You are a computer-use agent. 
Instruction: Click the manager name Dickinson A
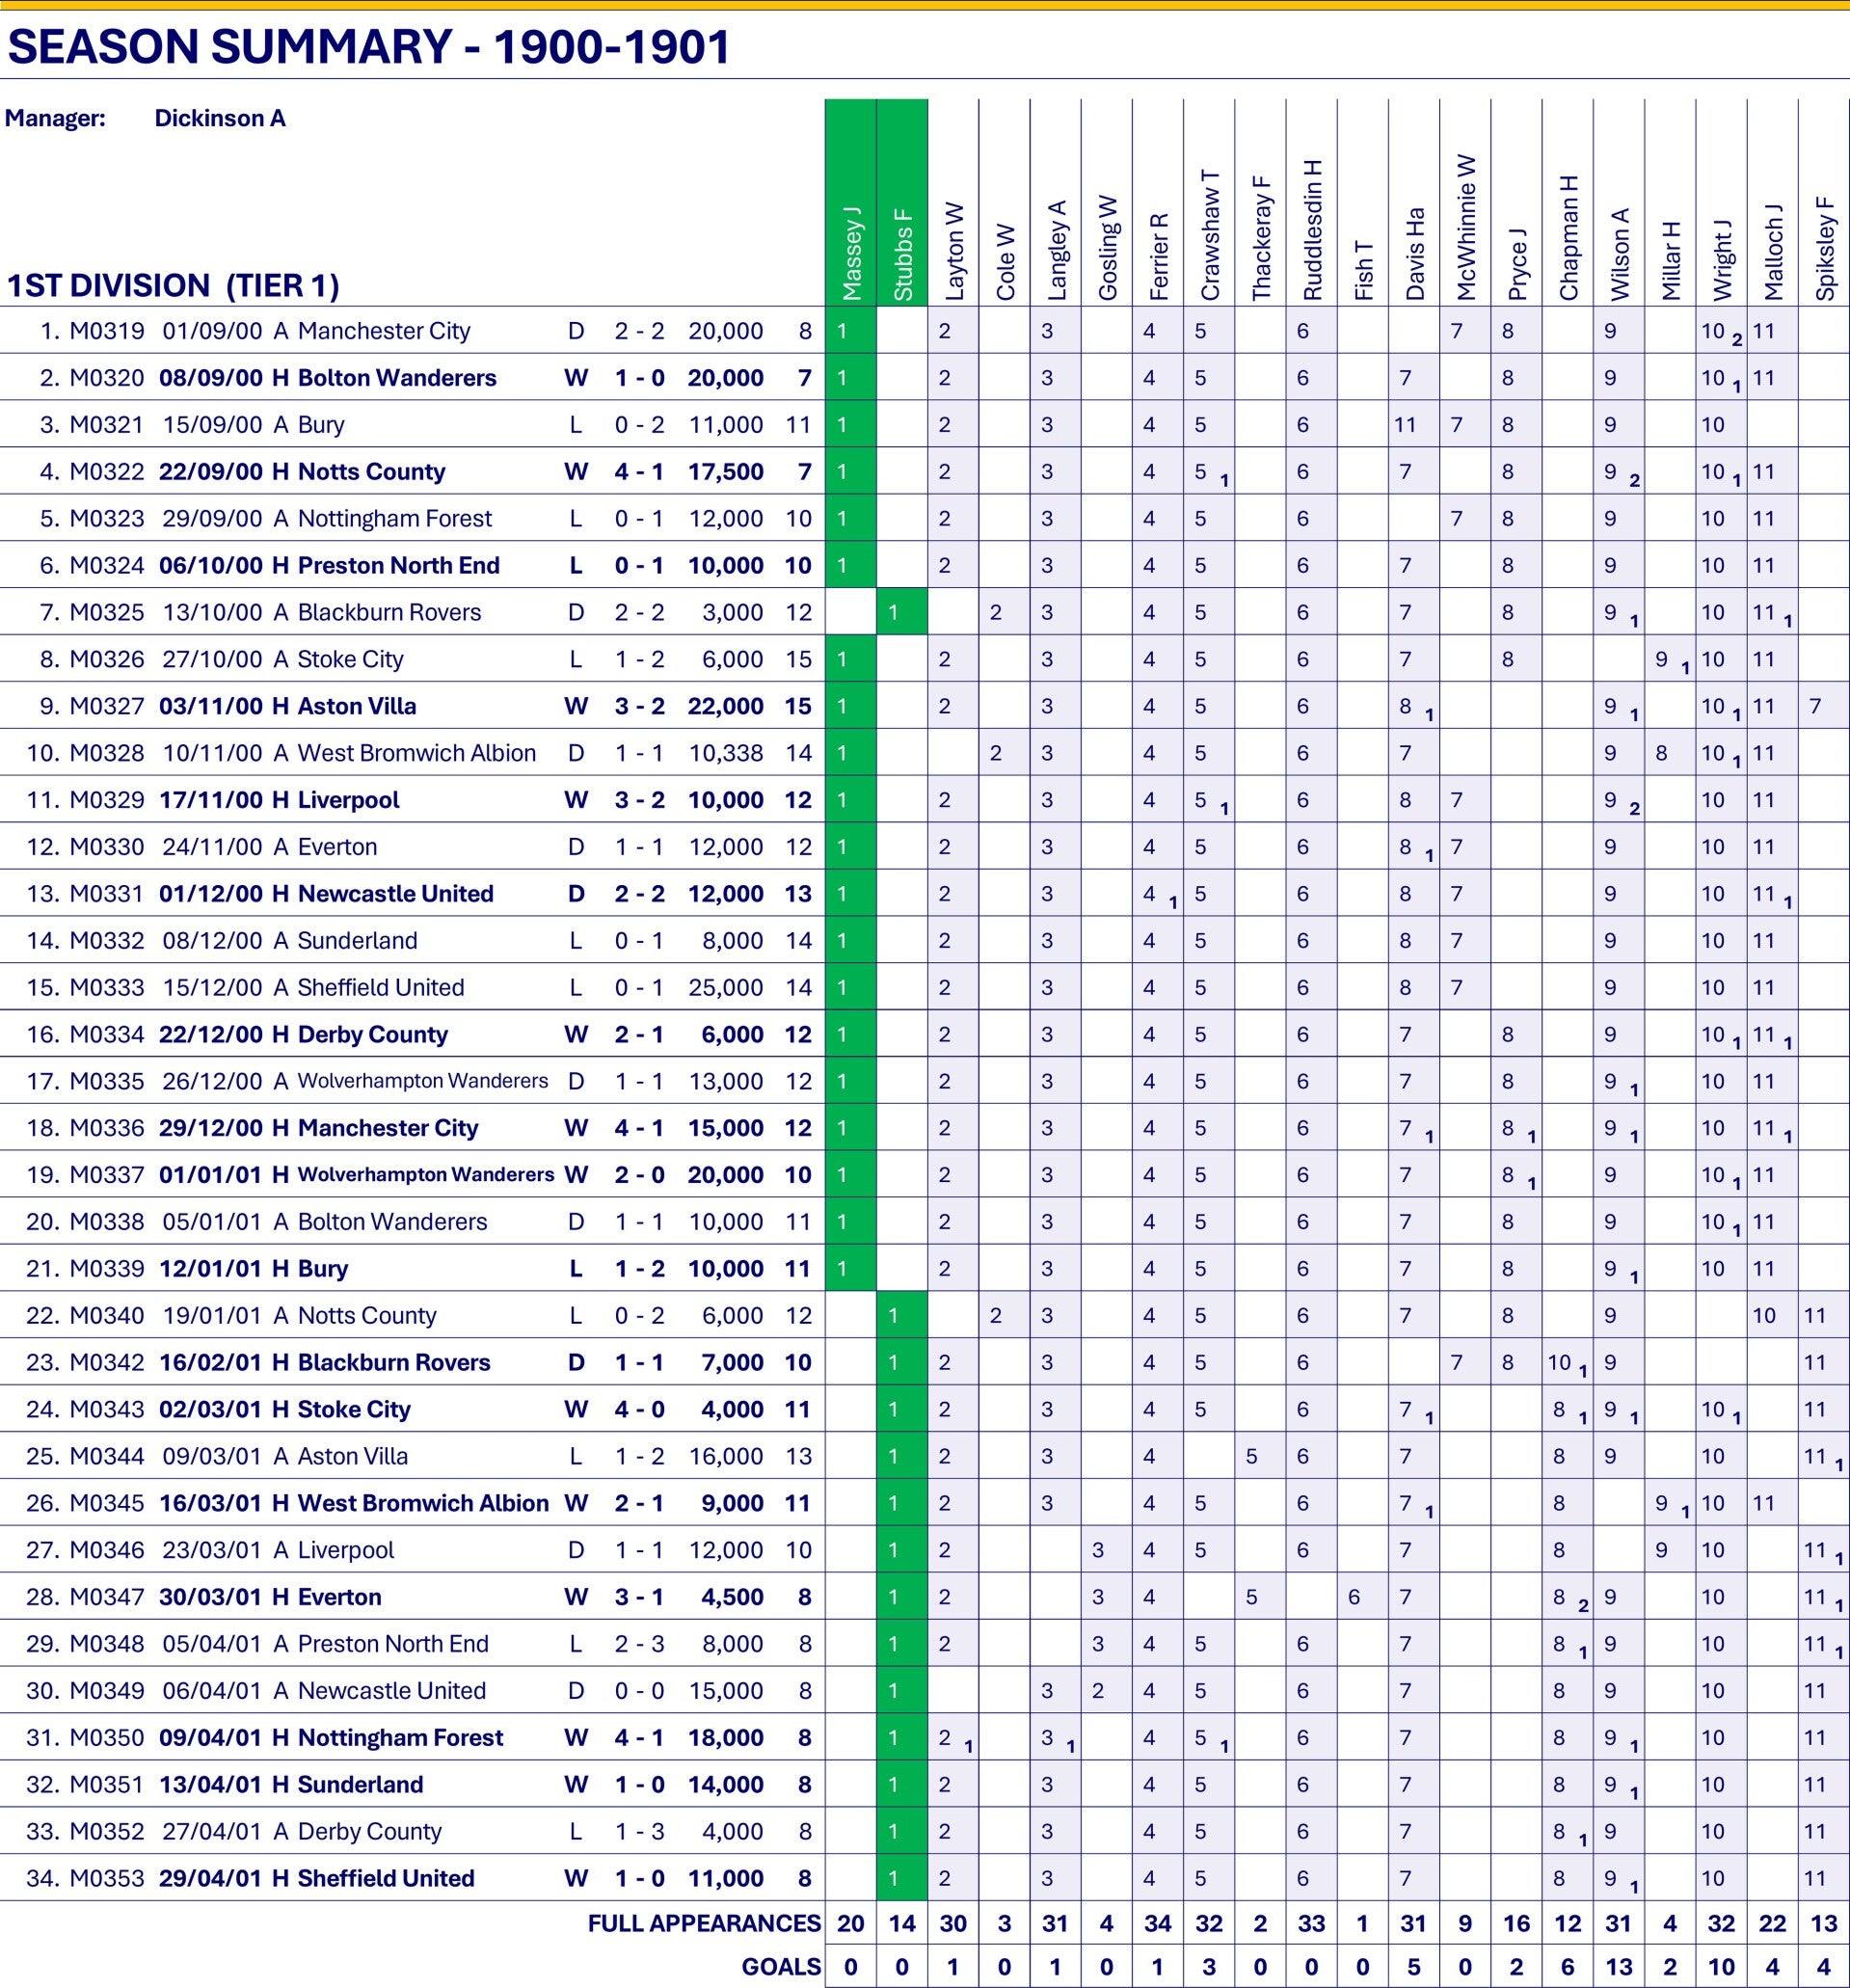[220, 118]
